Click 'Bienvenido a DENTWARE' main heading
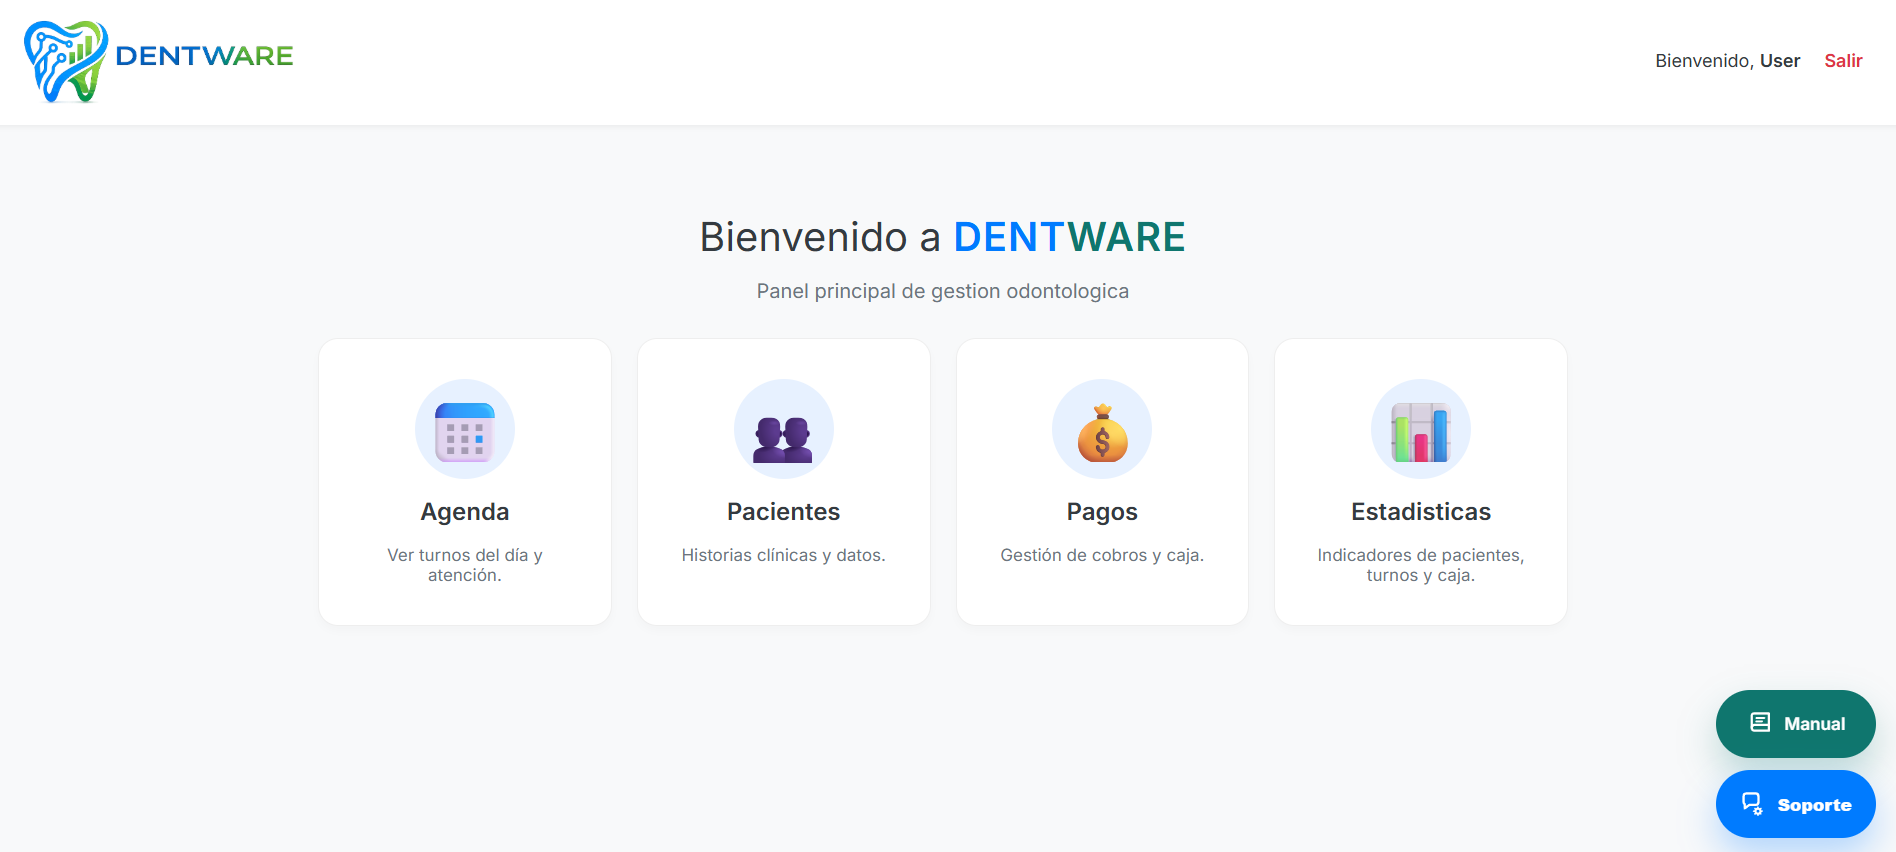Viewport: 1896px width, 852px height. point(942,238)
